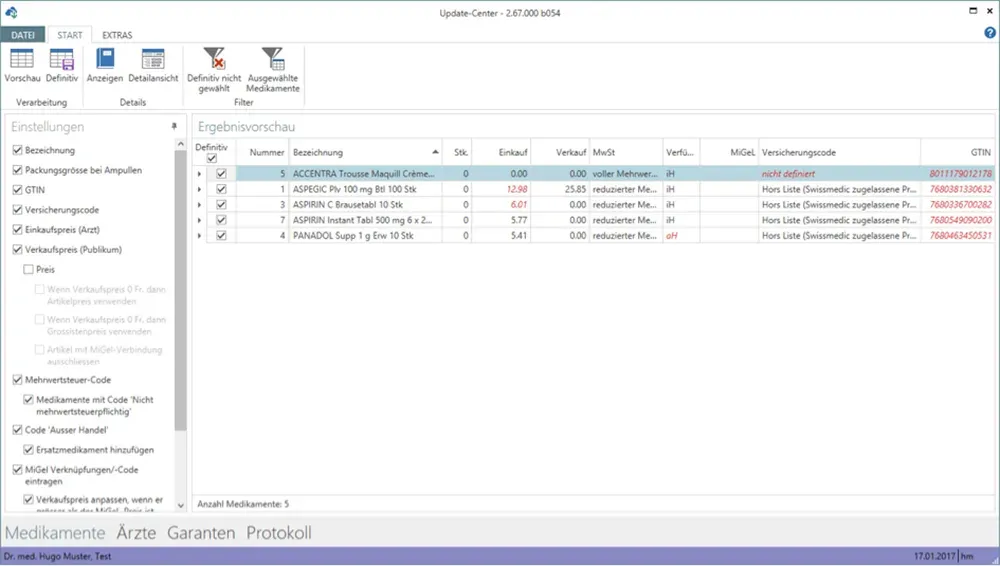Toggle the Mehrwertsteuer-Code checkbox
Screen dimensions: 1000x566
coord(17,379)
